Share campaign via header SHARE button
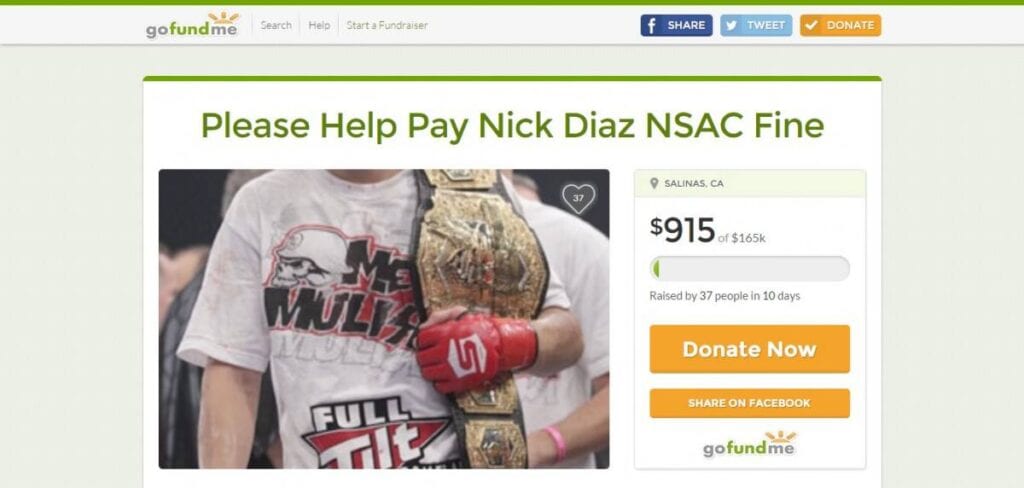Image resolution: width=1024 pixels, height=488 pixels. pos(677,25)
